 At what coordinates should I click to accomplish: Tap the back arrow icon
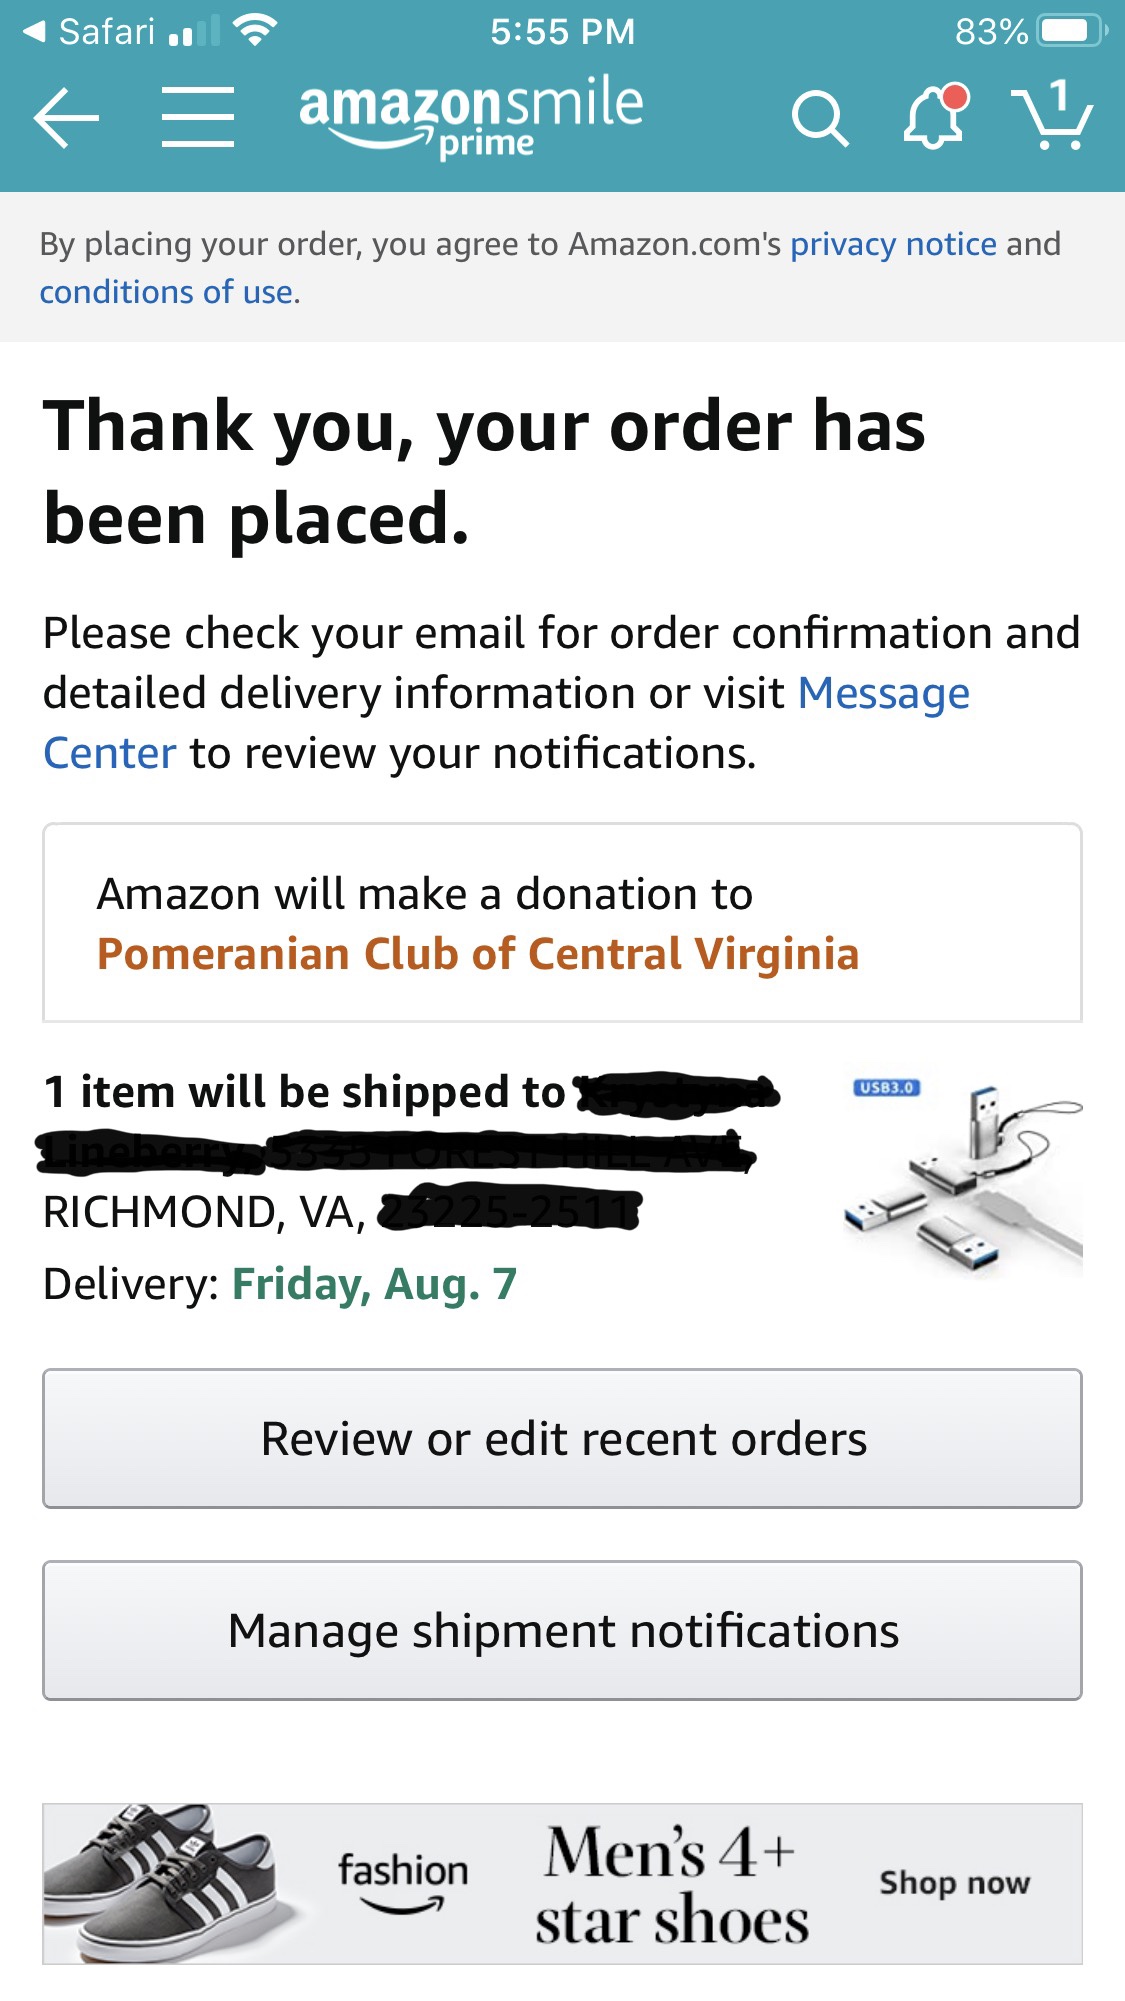(66, 118)
